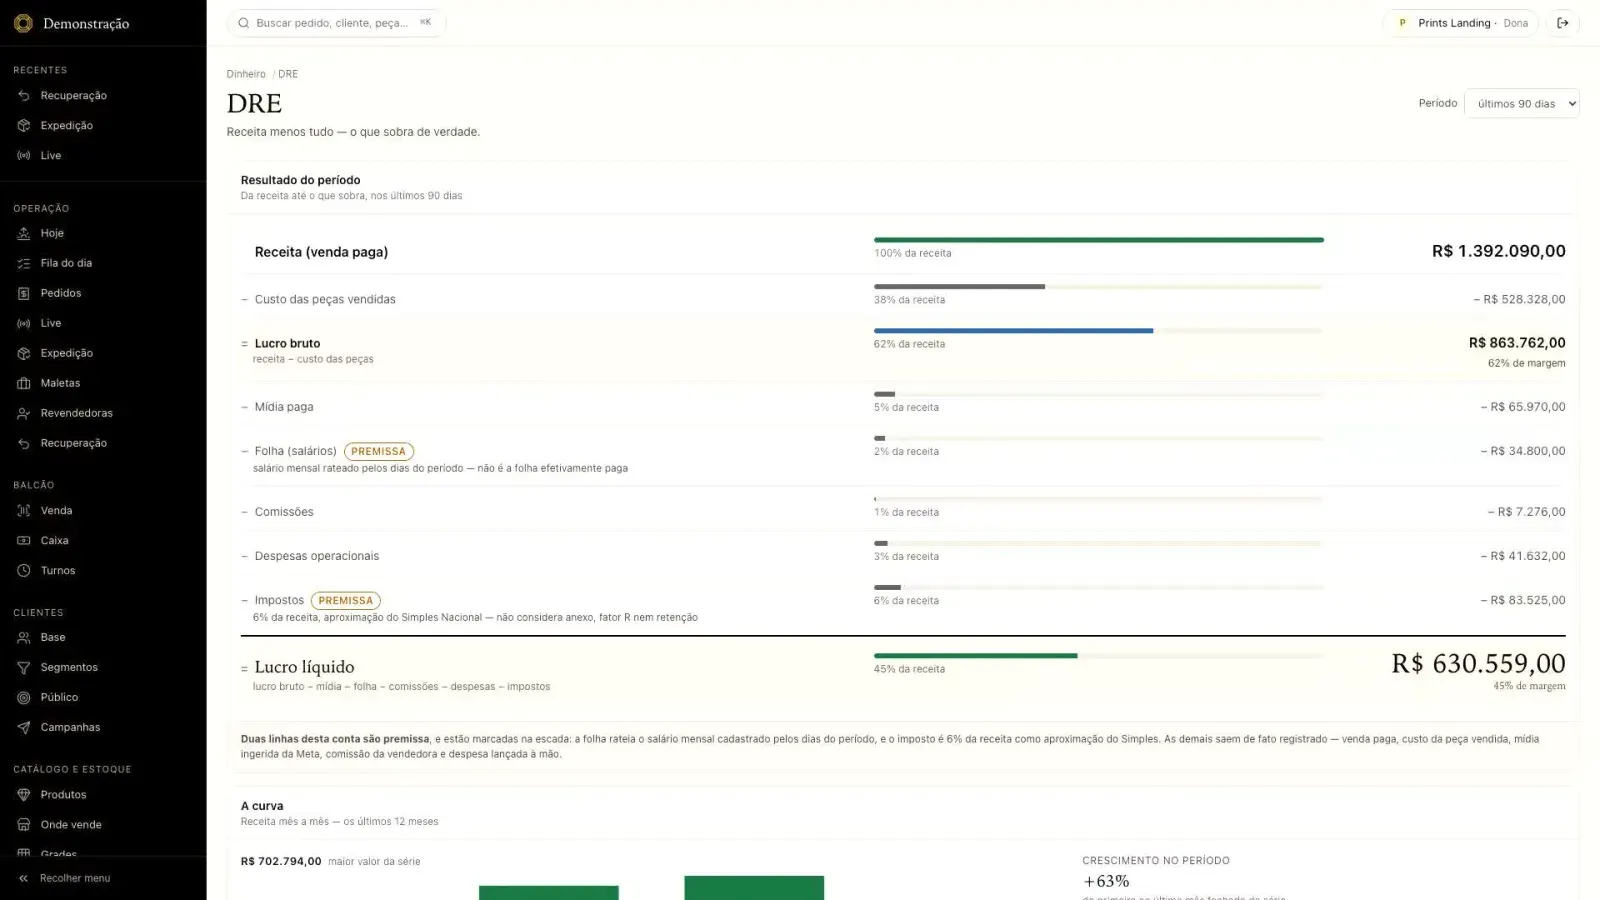This screenshot has height=900, width=1600.
Task: Click Custo das peças vendidas row label
Action: click(325, 299)
